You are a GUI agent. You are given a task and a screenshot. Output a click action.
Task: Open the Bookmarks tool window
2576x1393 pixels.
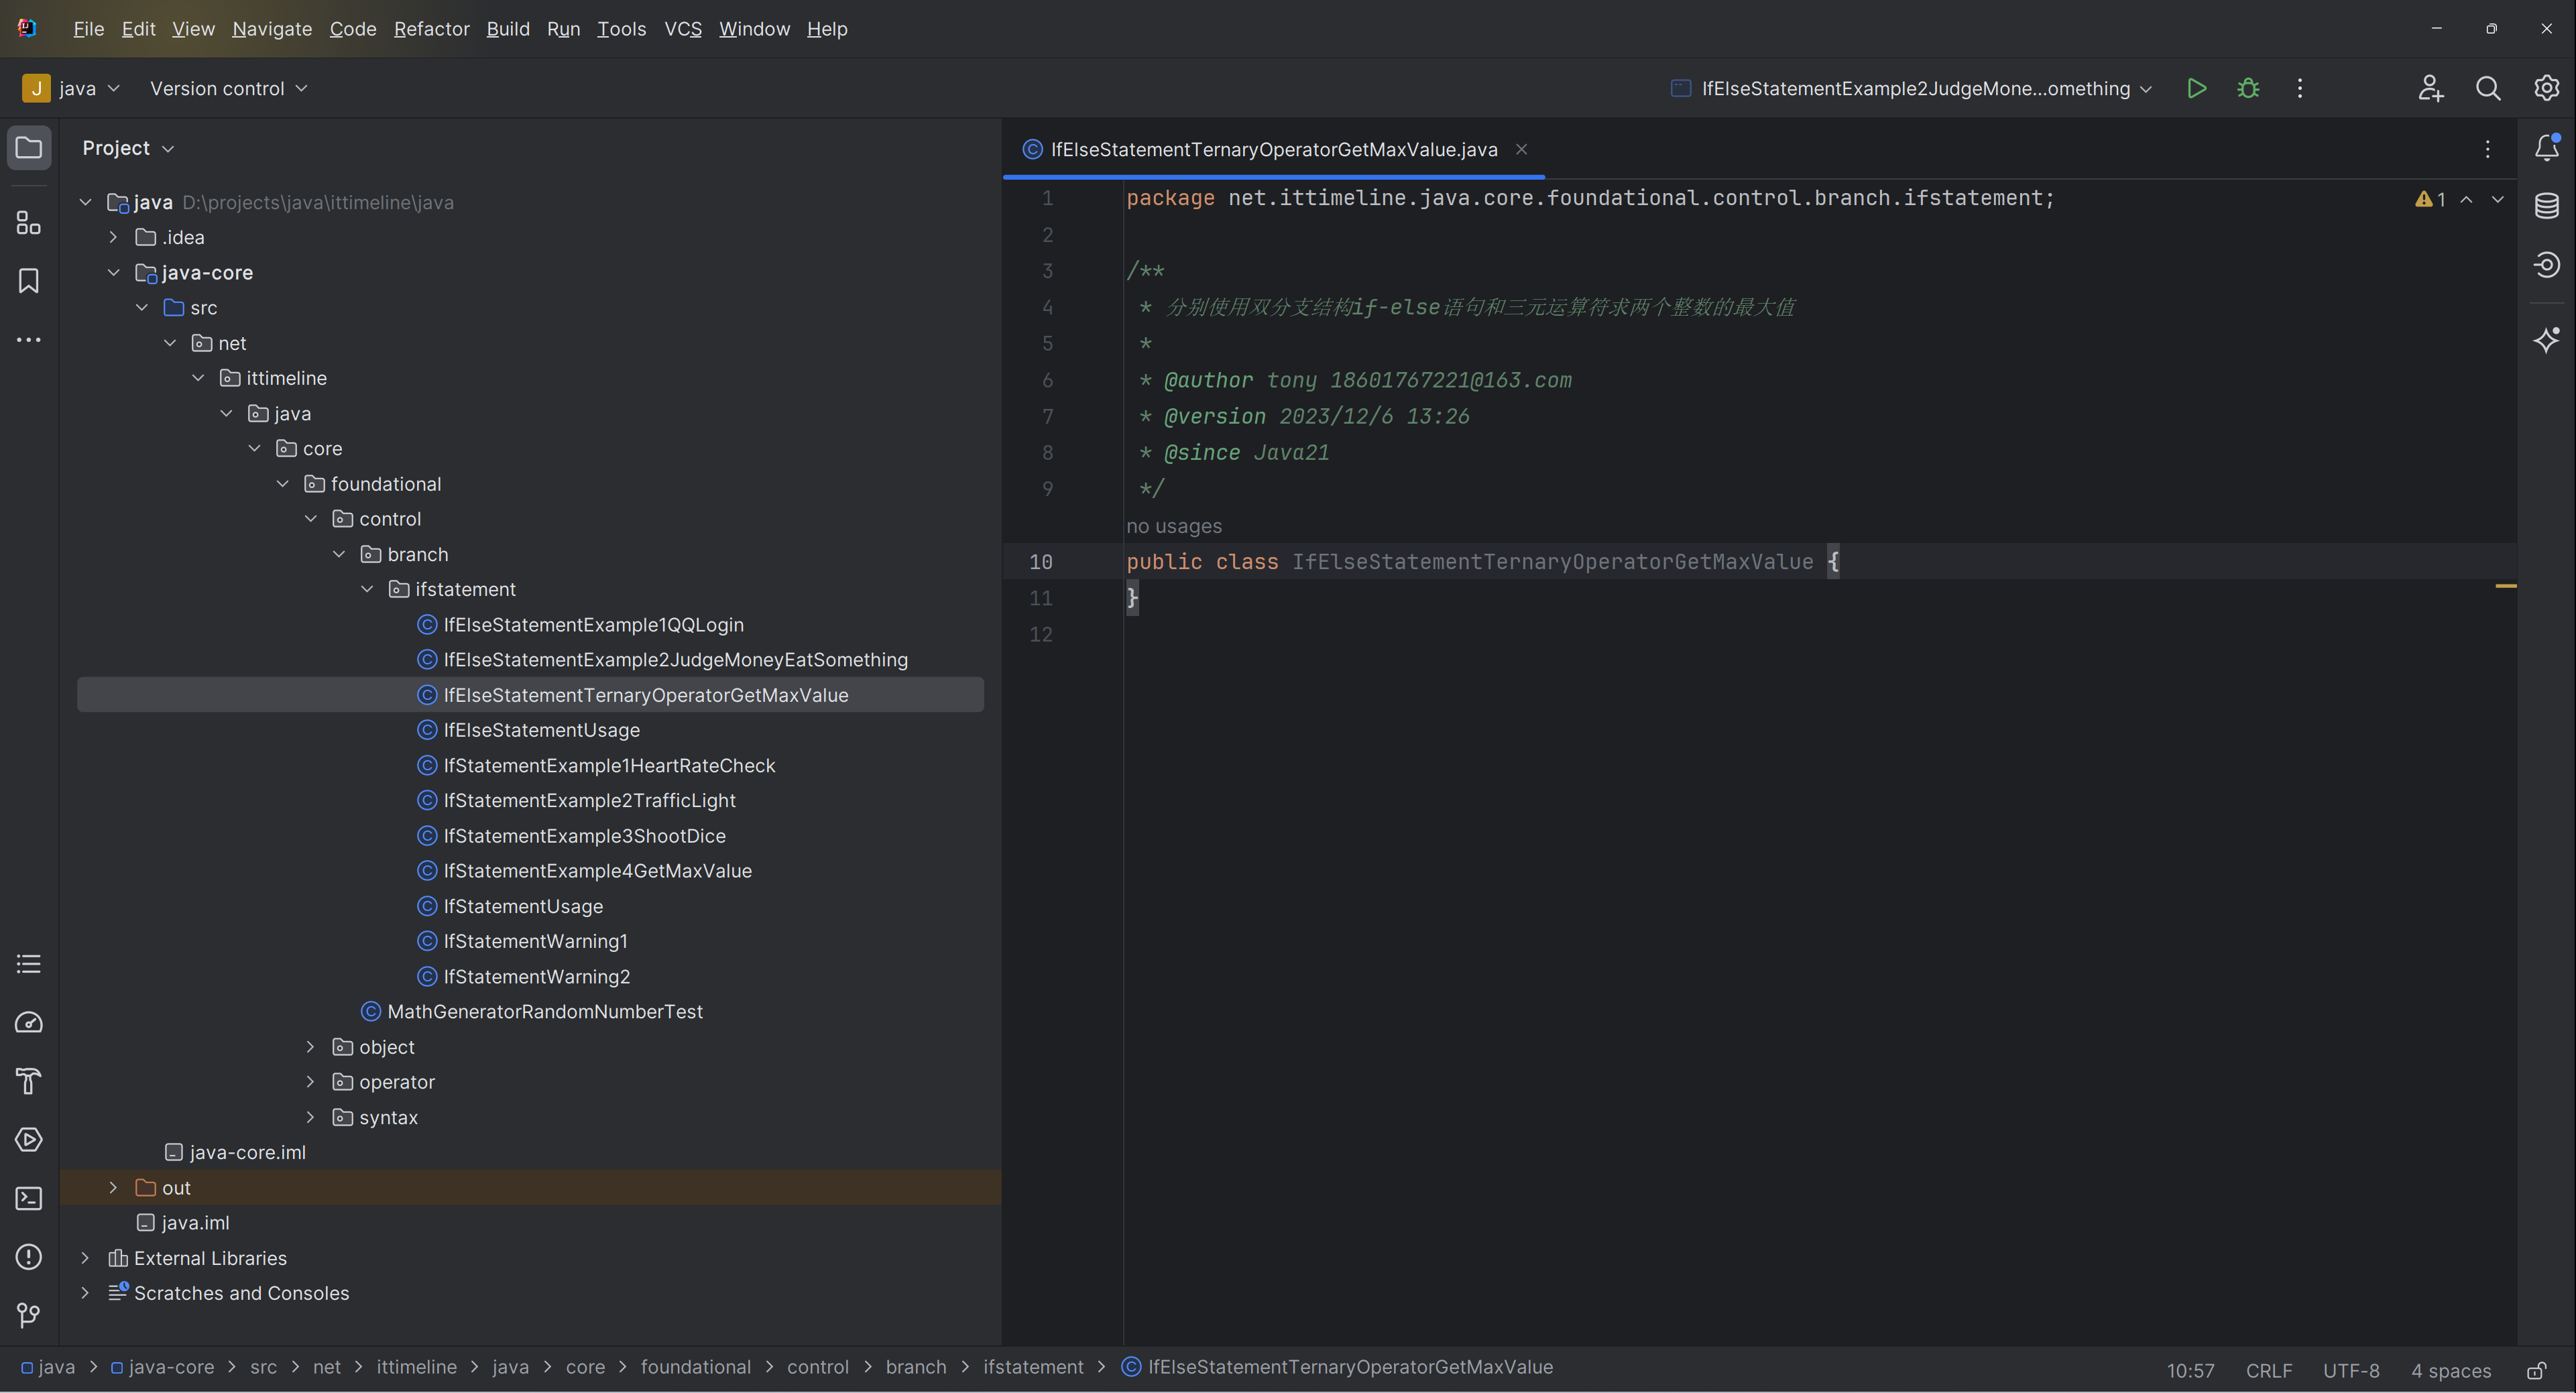pos(29,281)
